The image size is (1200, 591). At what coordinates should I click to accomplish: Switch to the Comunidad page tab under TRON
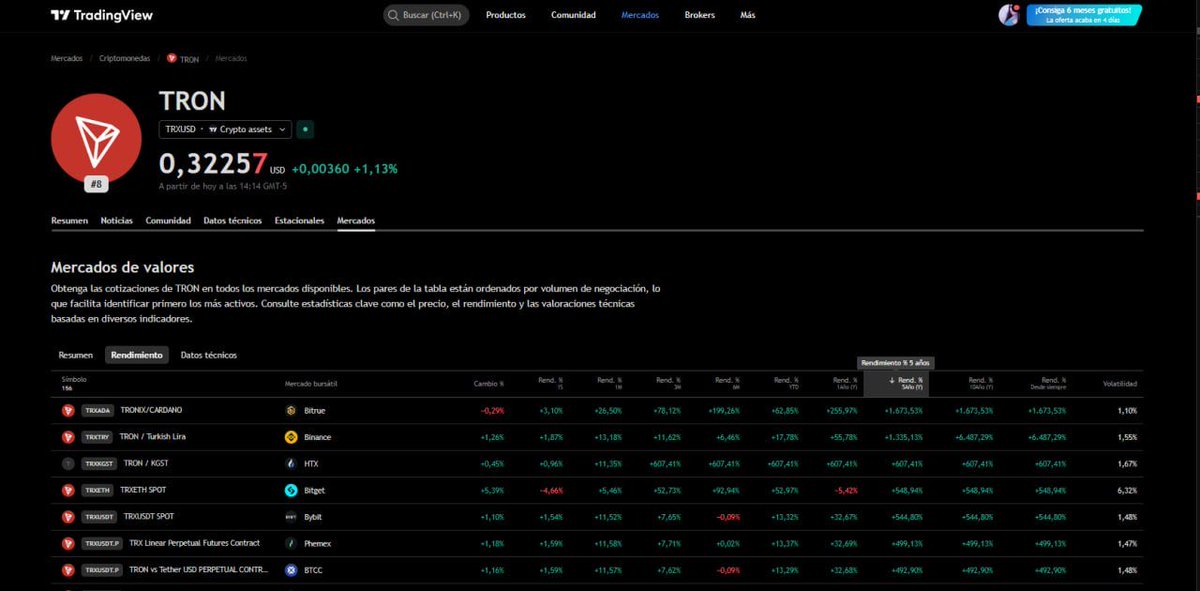point(168,220)
